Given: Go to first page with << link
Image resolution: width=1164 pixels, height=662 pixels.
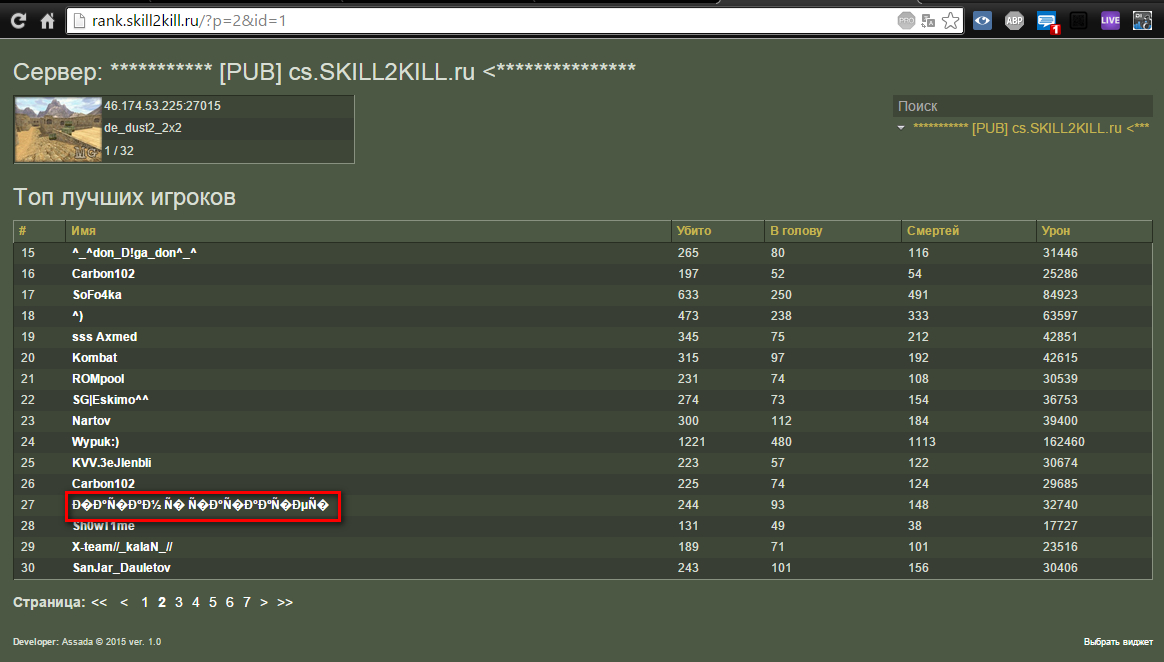Looking at the screenshot, I should (x=99, y=603).
